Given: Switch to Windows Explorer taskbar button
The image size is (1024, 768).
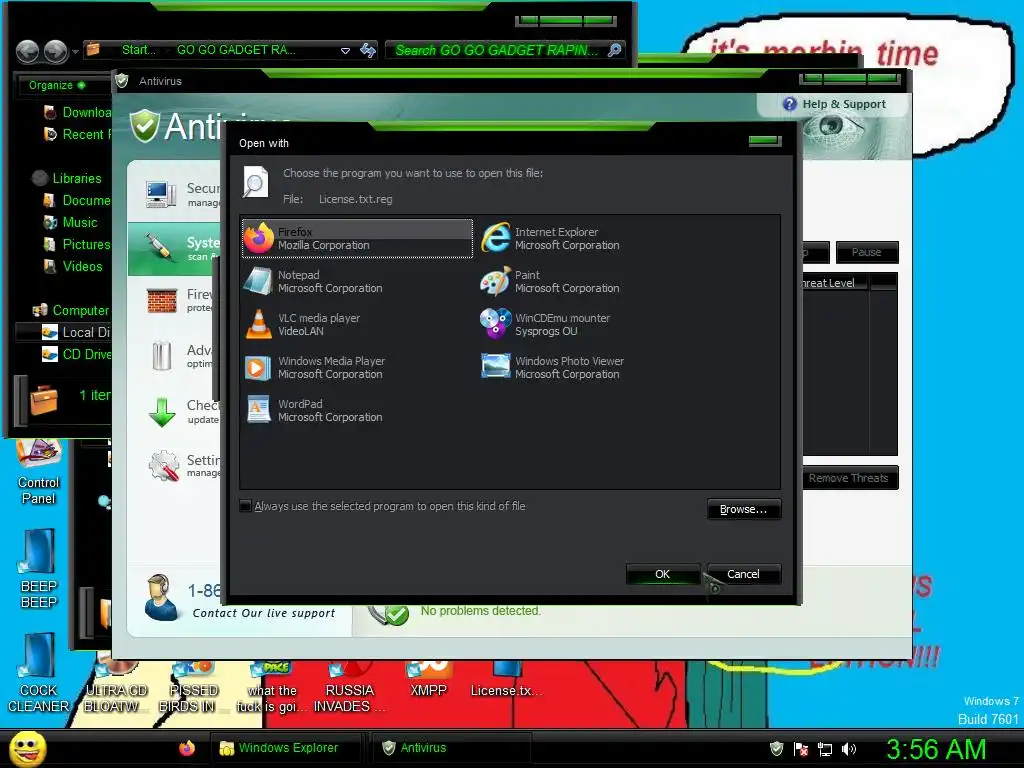Looking at the screenshot, I should [x=286, y=748].
